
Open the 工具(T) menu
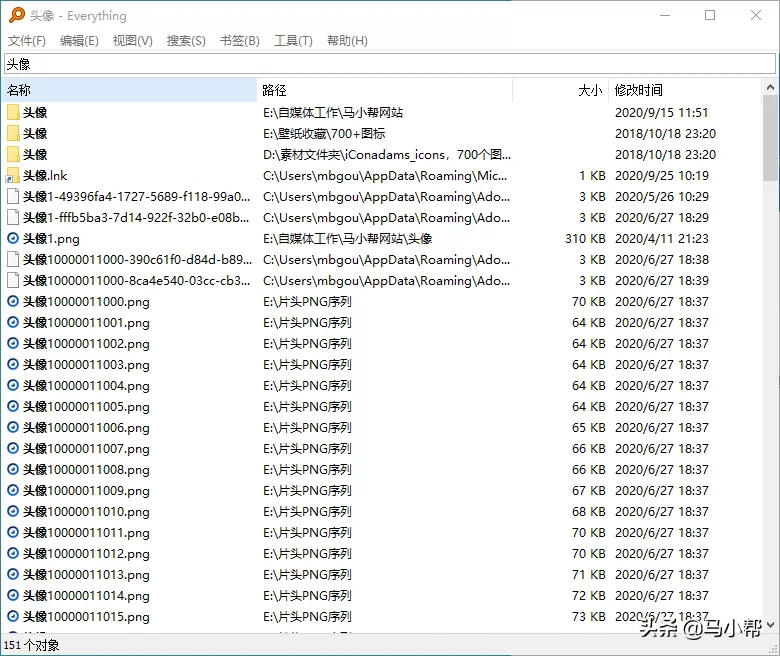(x=293, y=41)
